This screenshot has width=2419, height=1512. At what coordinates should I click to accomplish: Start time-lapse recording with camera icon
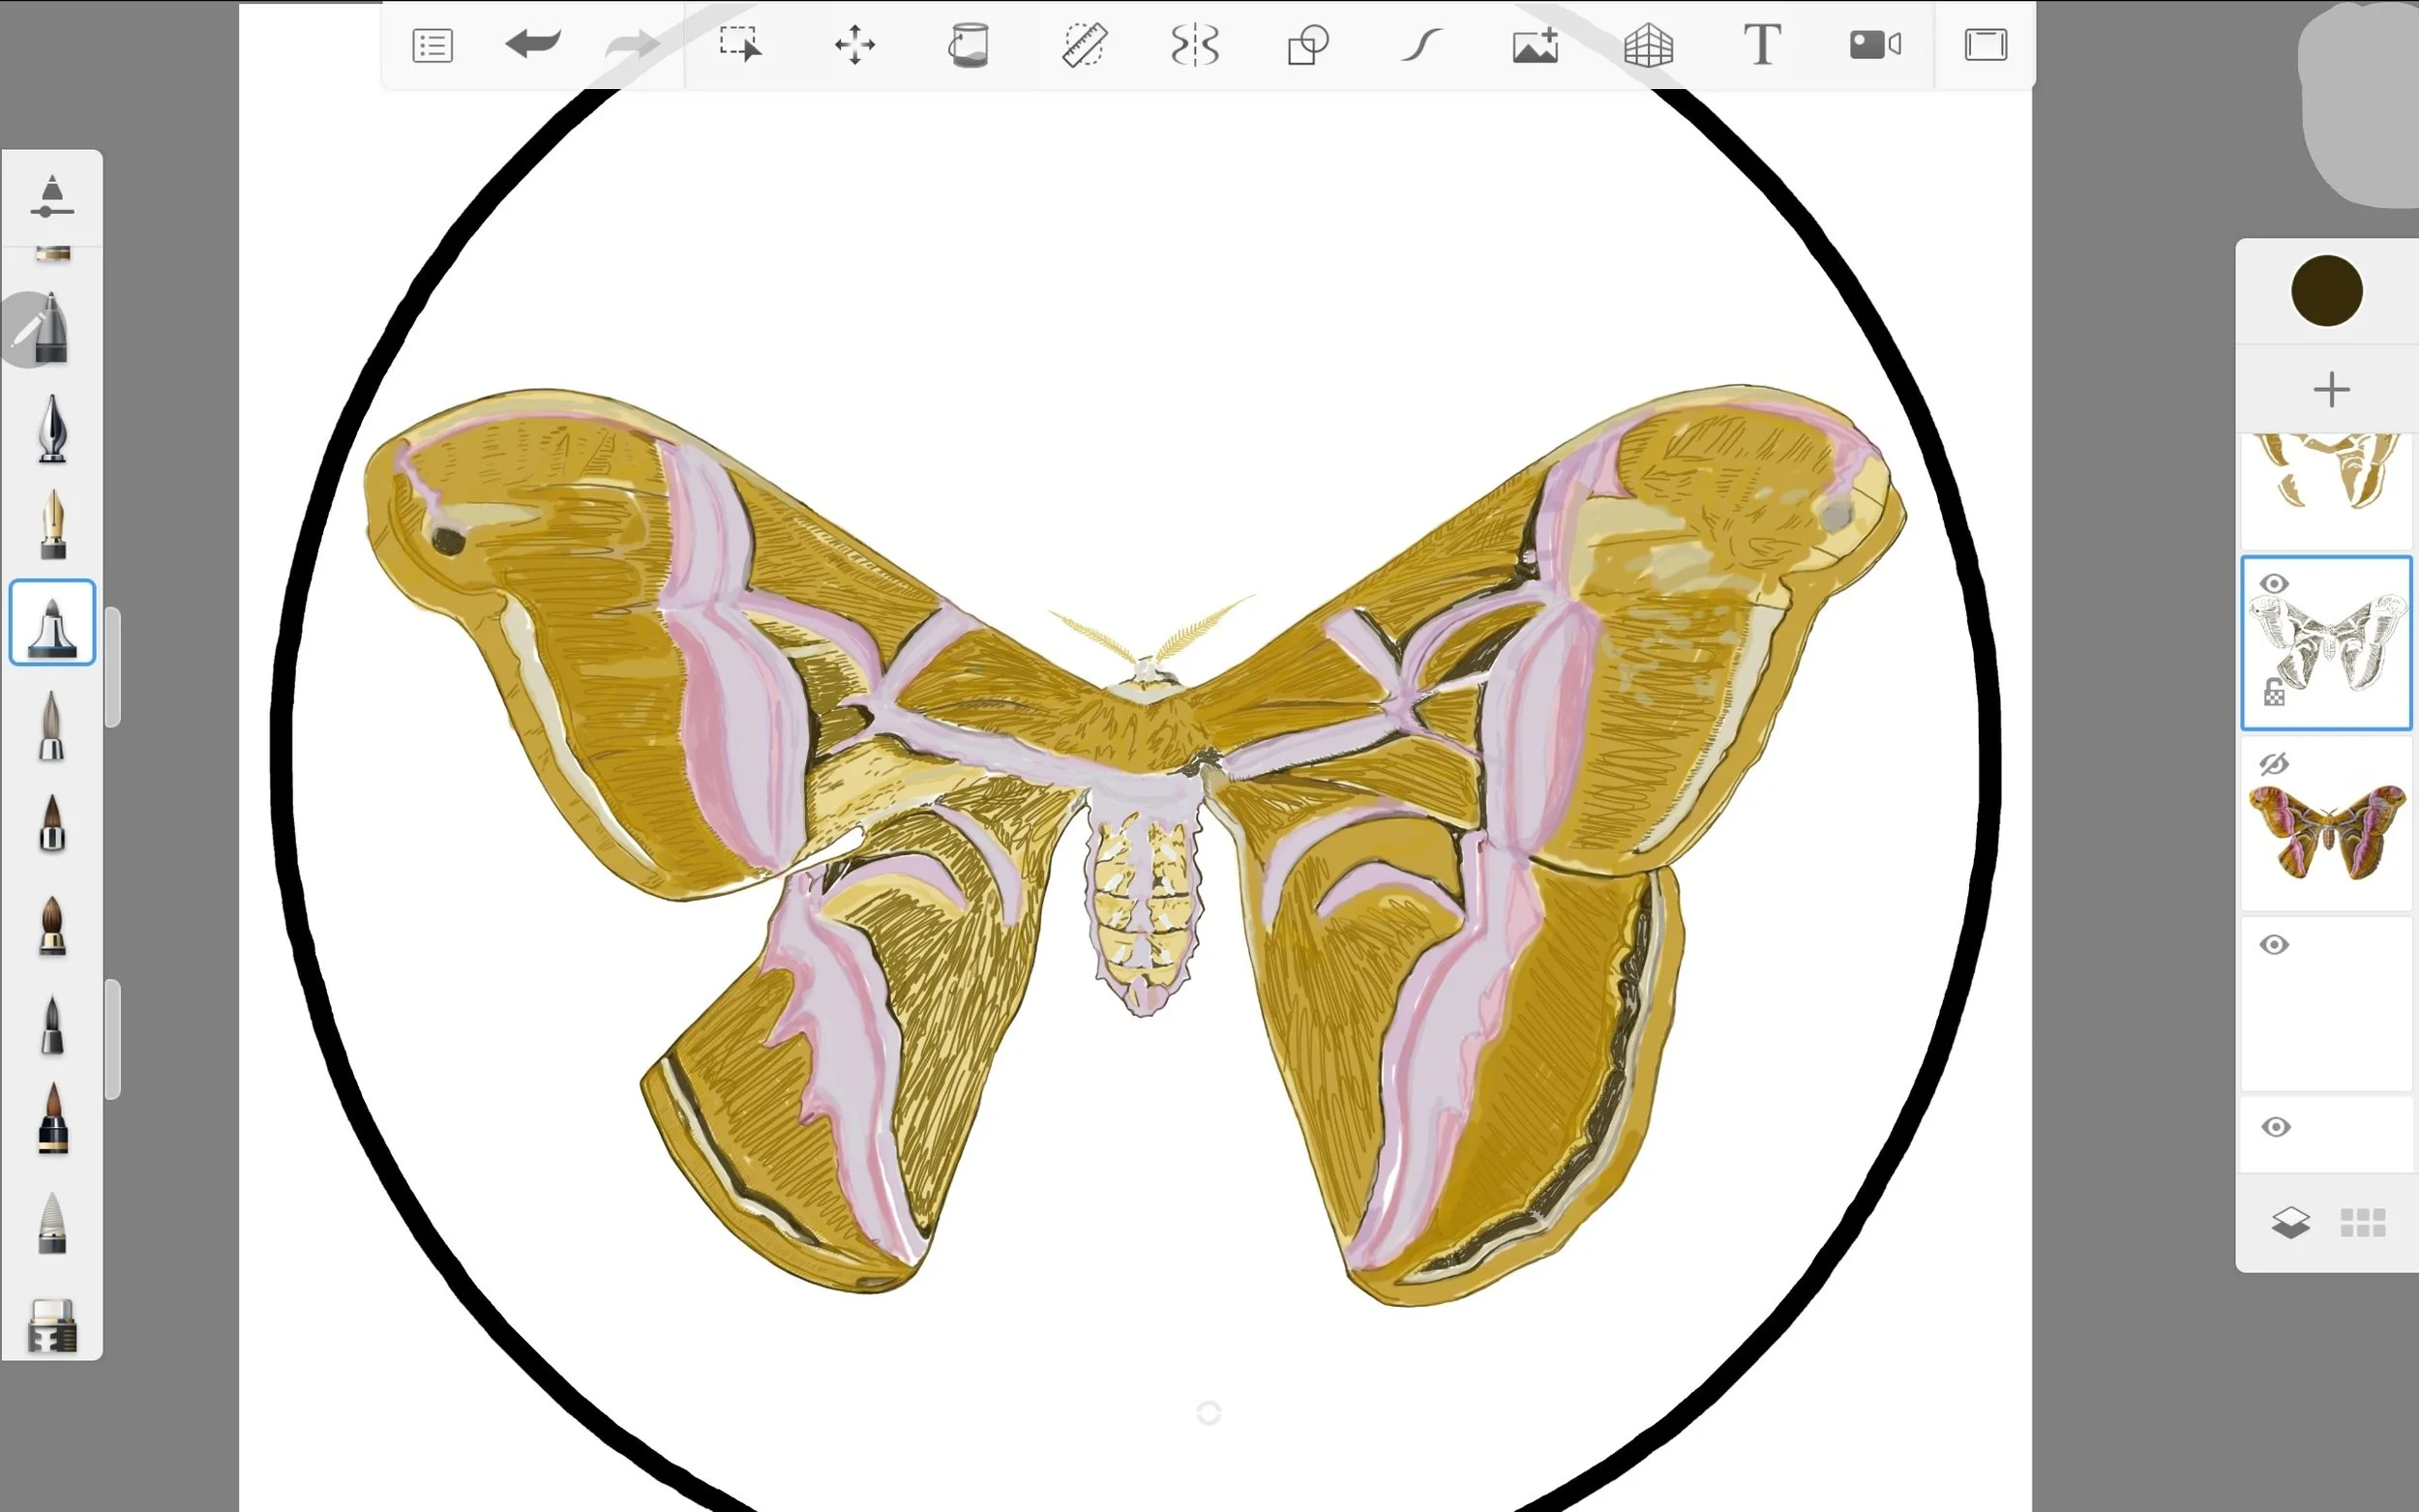[1875, 45]
